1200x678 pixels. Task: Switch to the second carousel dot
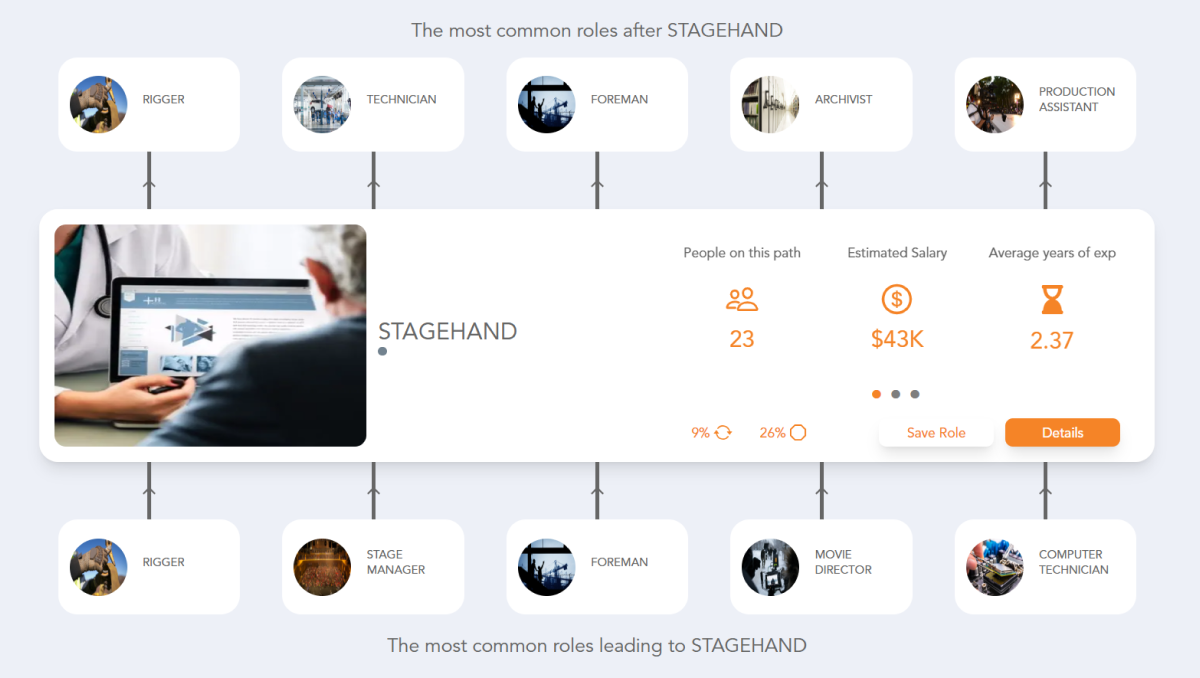click(x=896, y=394)
